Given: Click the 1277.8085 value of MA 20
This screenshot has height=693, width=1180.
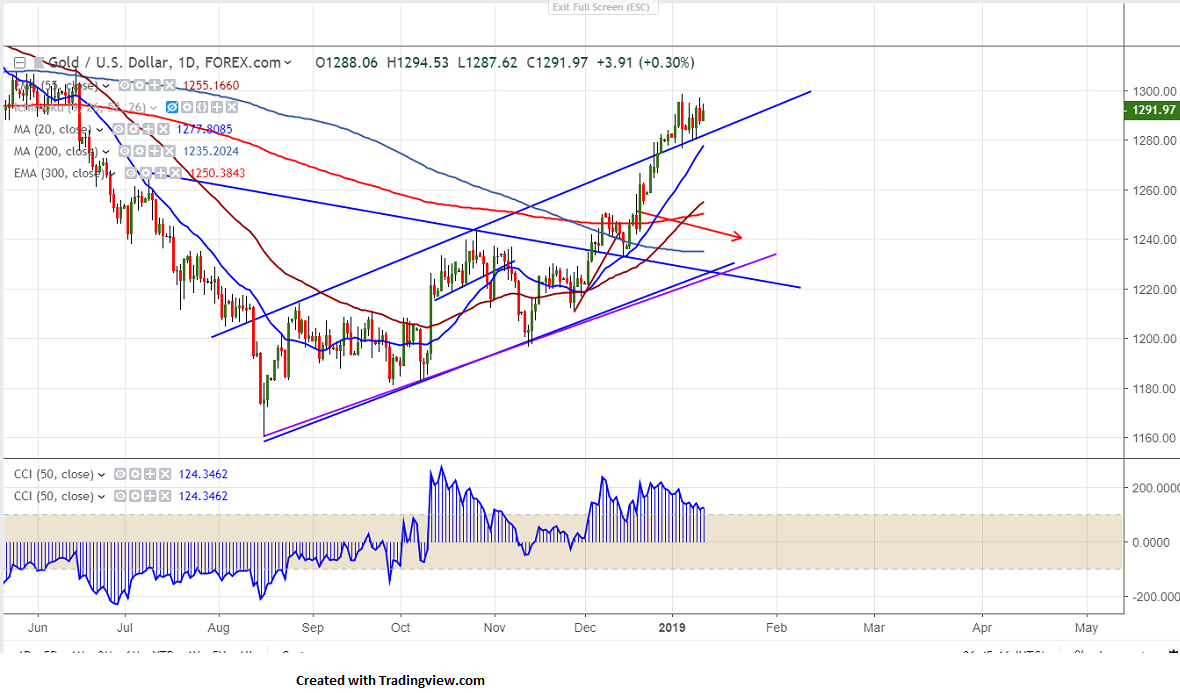Looking at the screenshot, I should [x=205, y=129].
